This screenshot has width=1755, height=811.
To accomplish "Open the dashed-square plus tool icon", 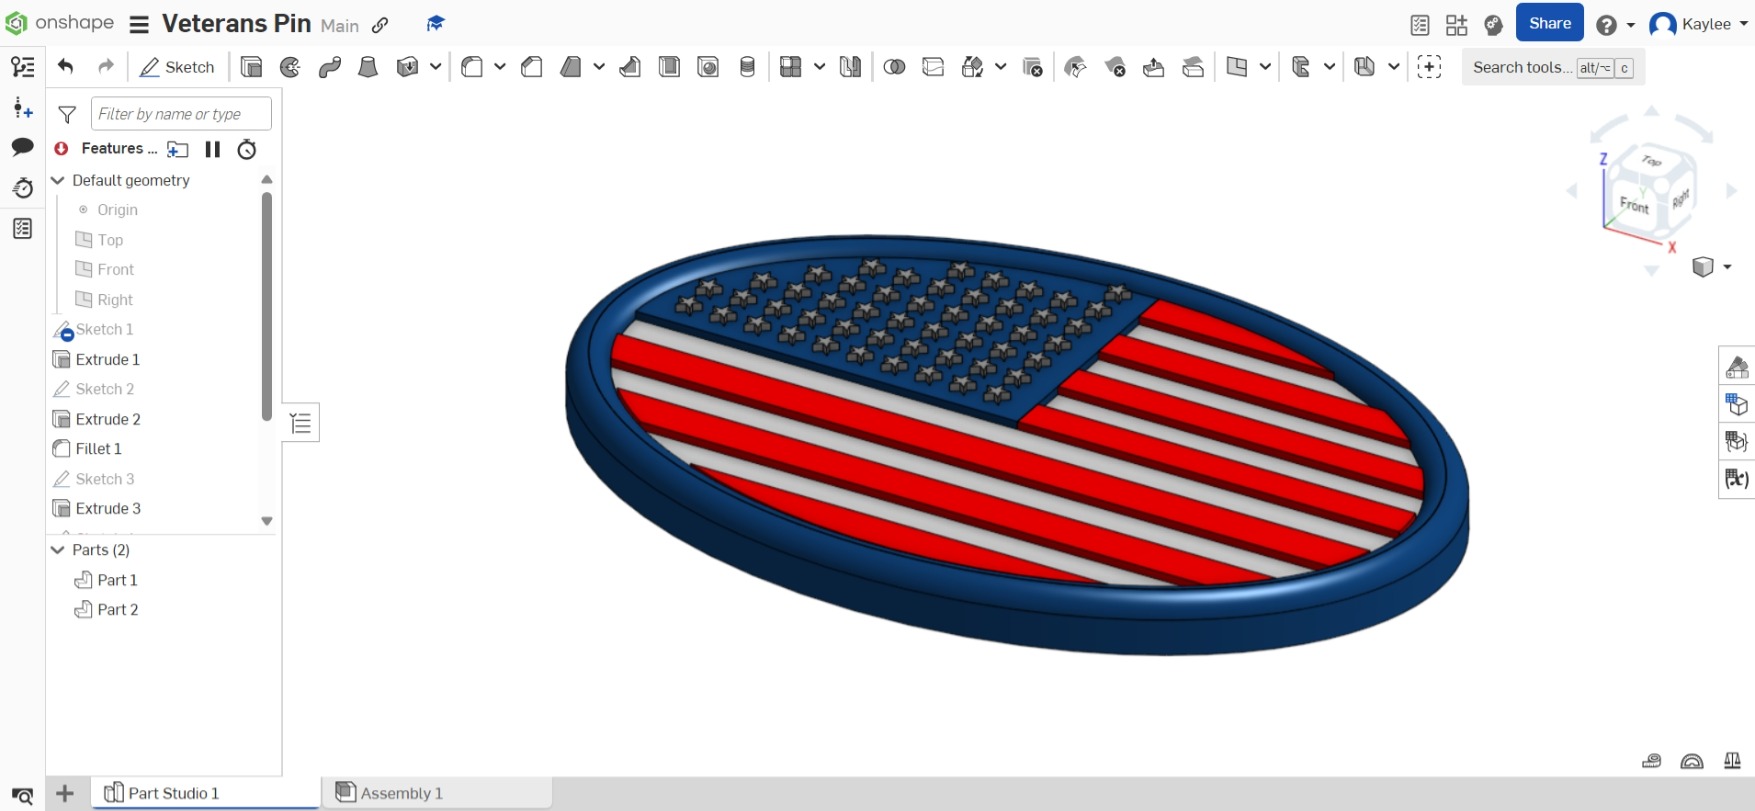I will pos(1430,67).
